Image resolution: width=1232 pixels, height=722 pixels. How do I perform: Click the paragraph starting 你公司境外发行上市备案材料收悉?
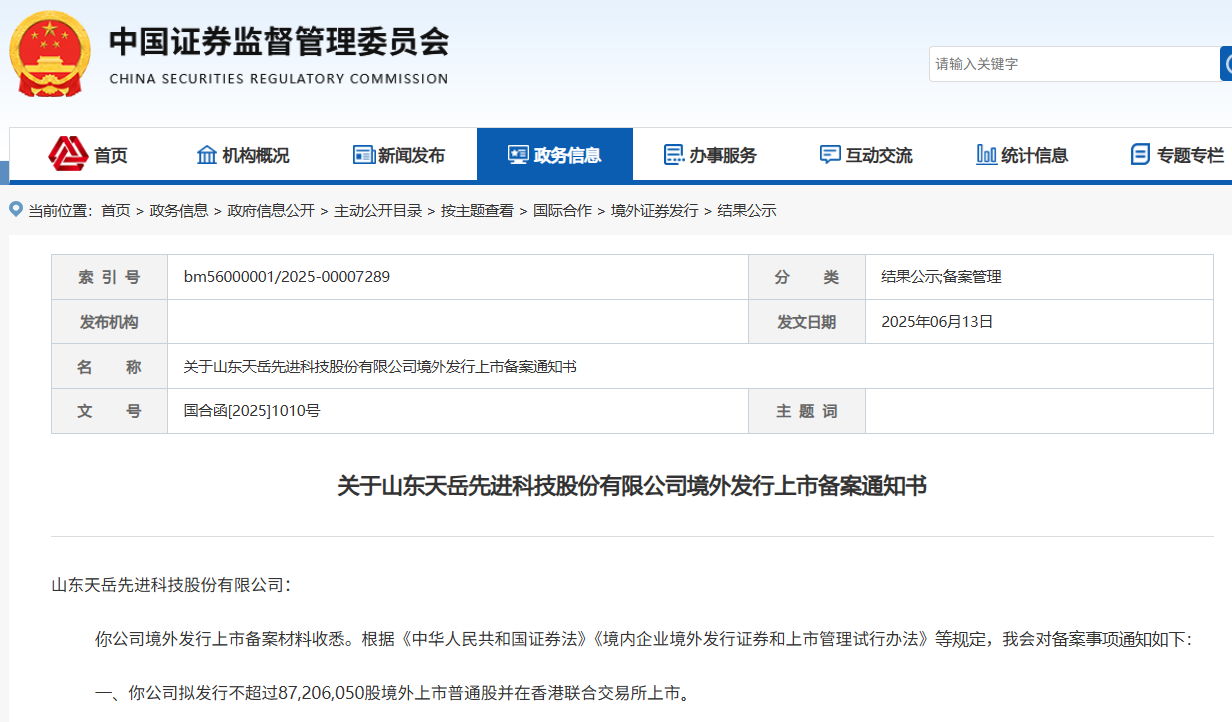tap(643, 639)
